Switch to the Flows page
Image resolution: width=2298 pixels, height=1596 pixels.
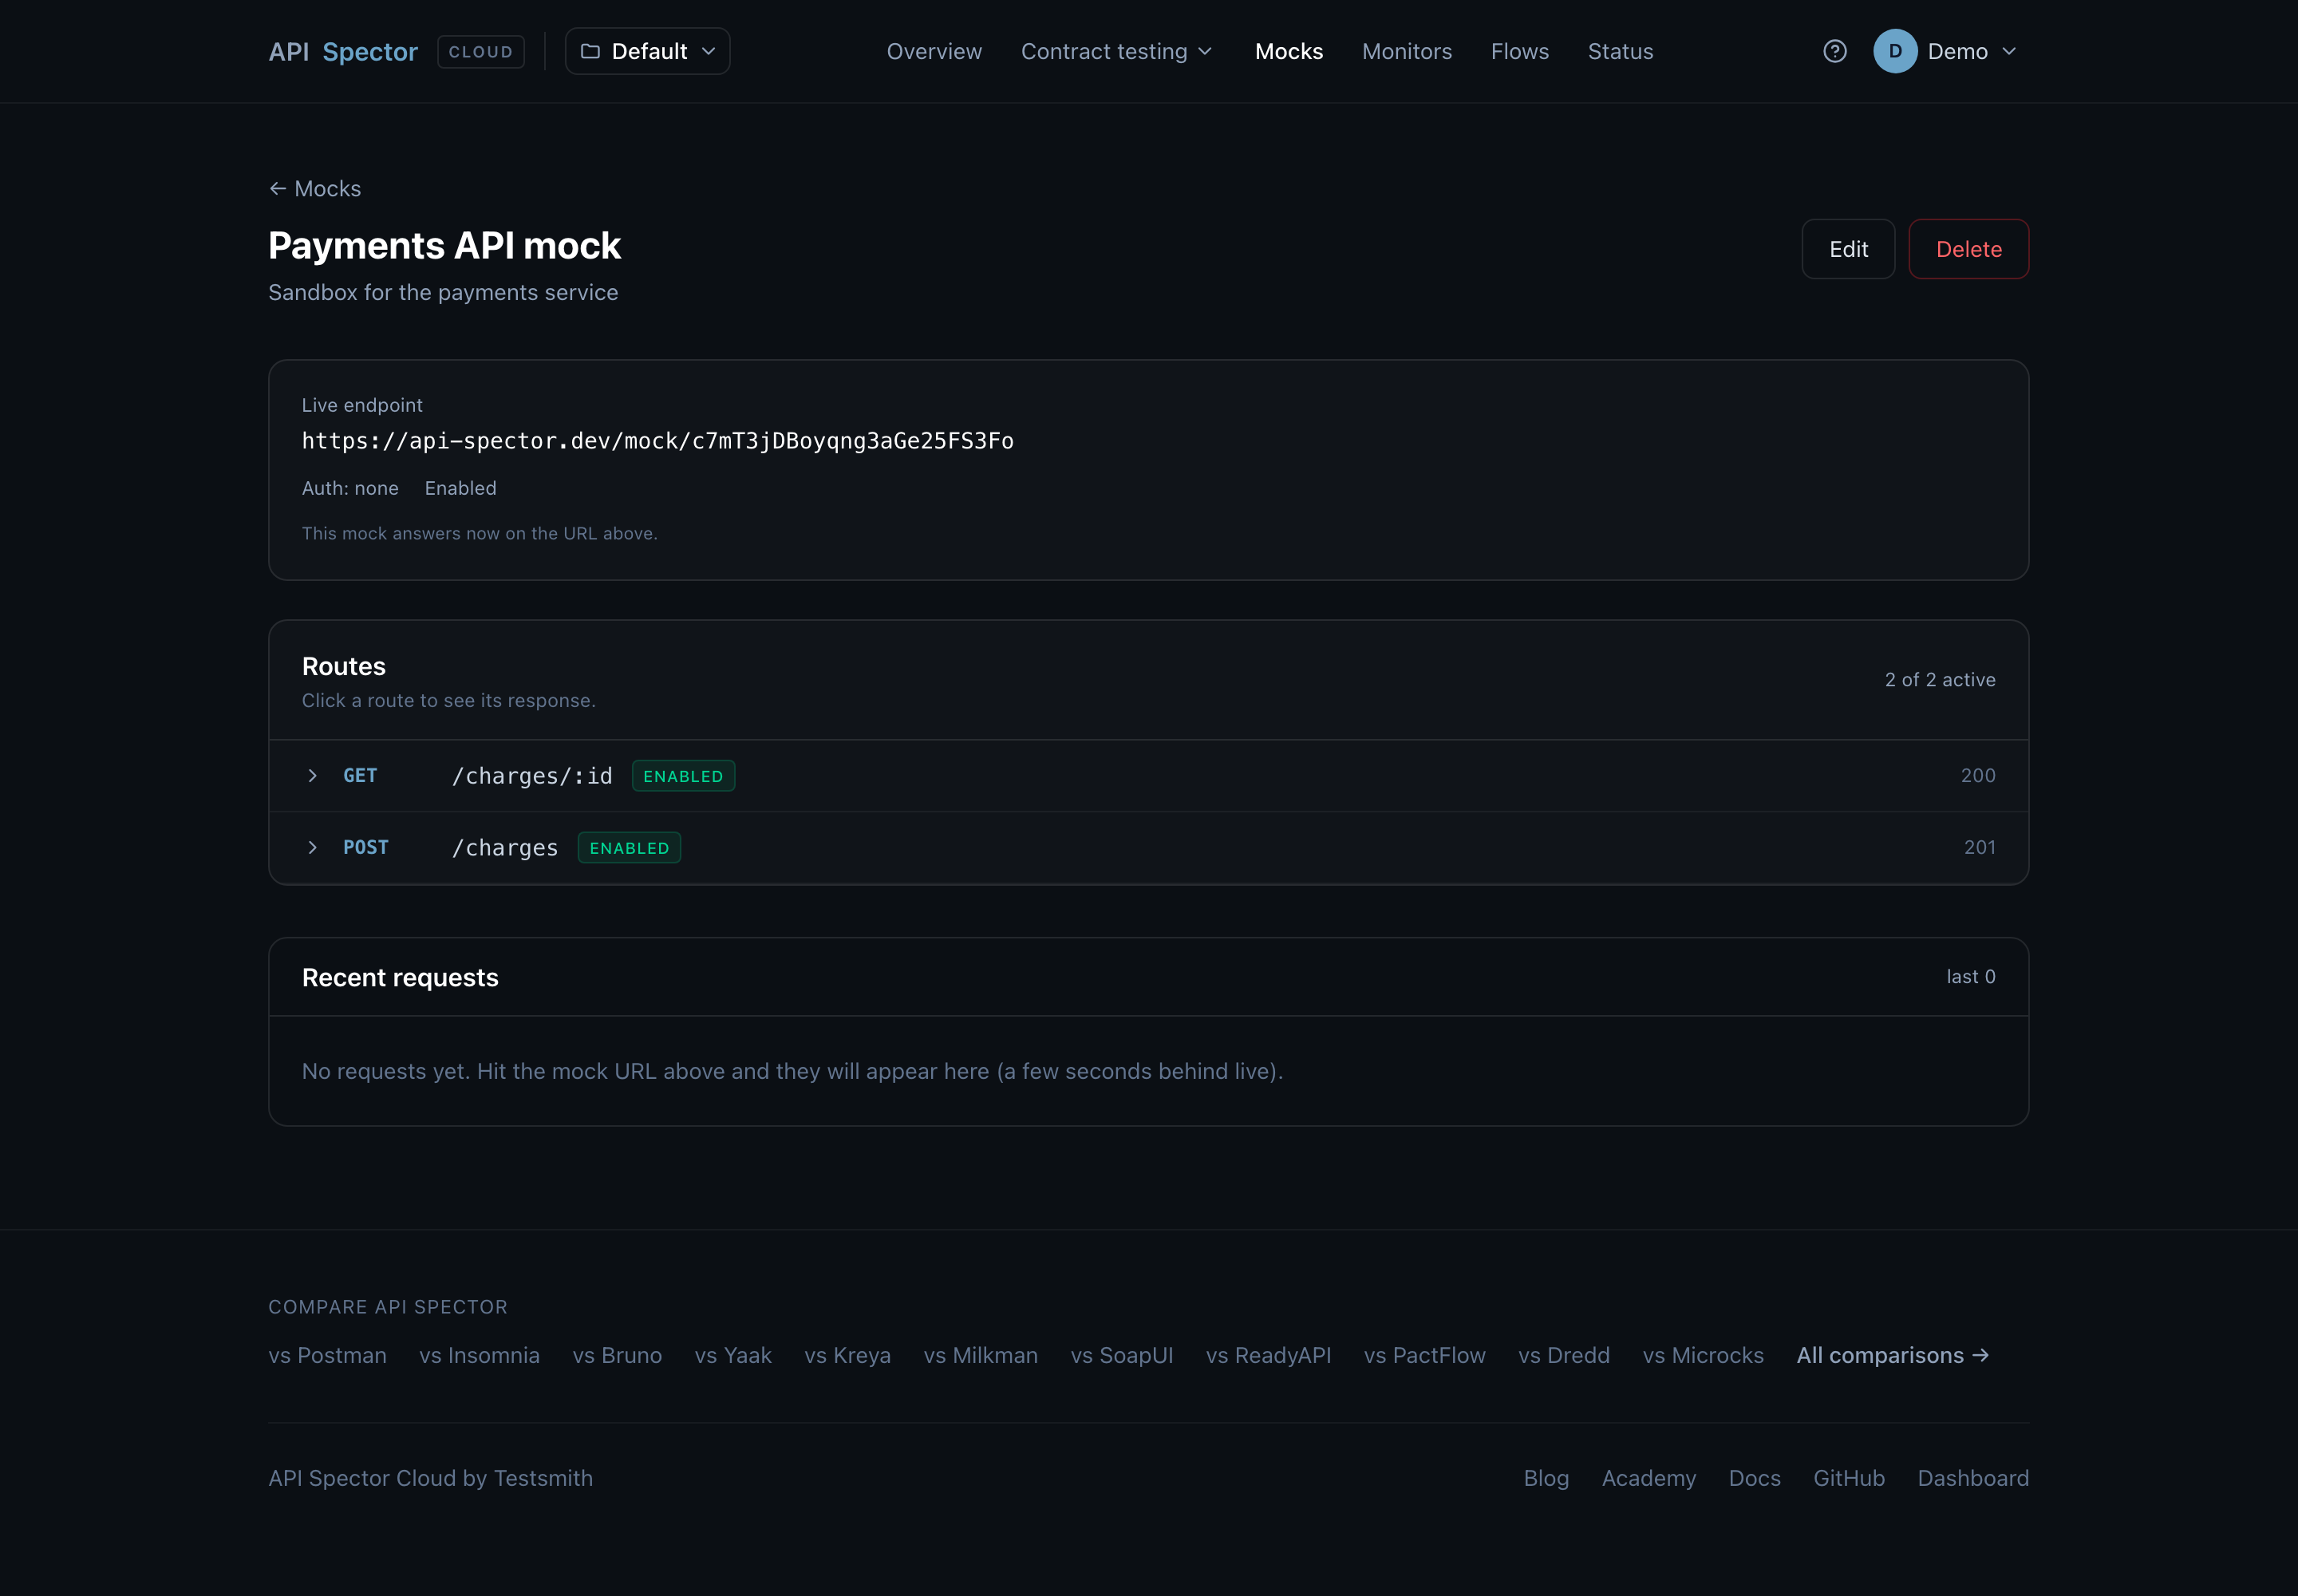click(1520, 51)
